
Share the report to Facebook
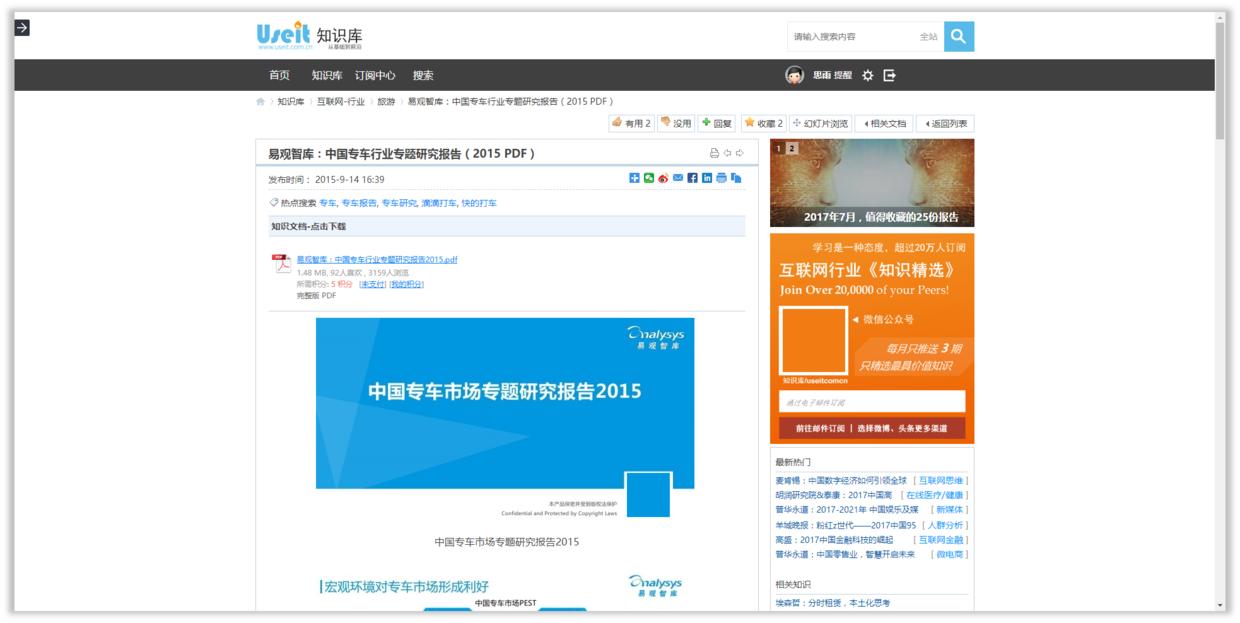pyautogui.click(x=693, y=178)
